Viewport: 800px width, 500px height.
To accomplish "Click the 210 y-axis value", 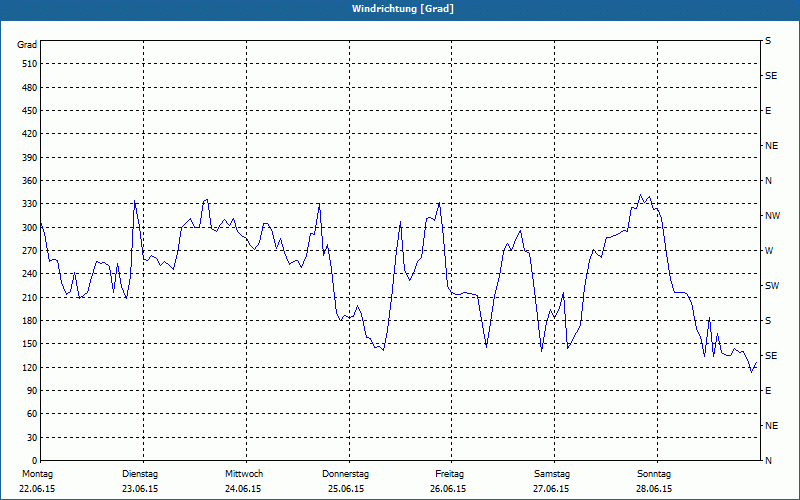I will coord(29,297).
